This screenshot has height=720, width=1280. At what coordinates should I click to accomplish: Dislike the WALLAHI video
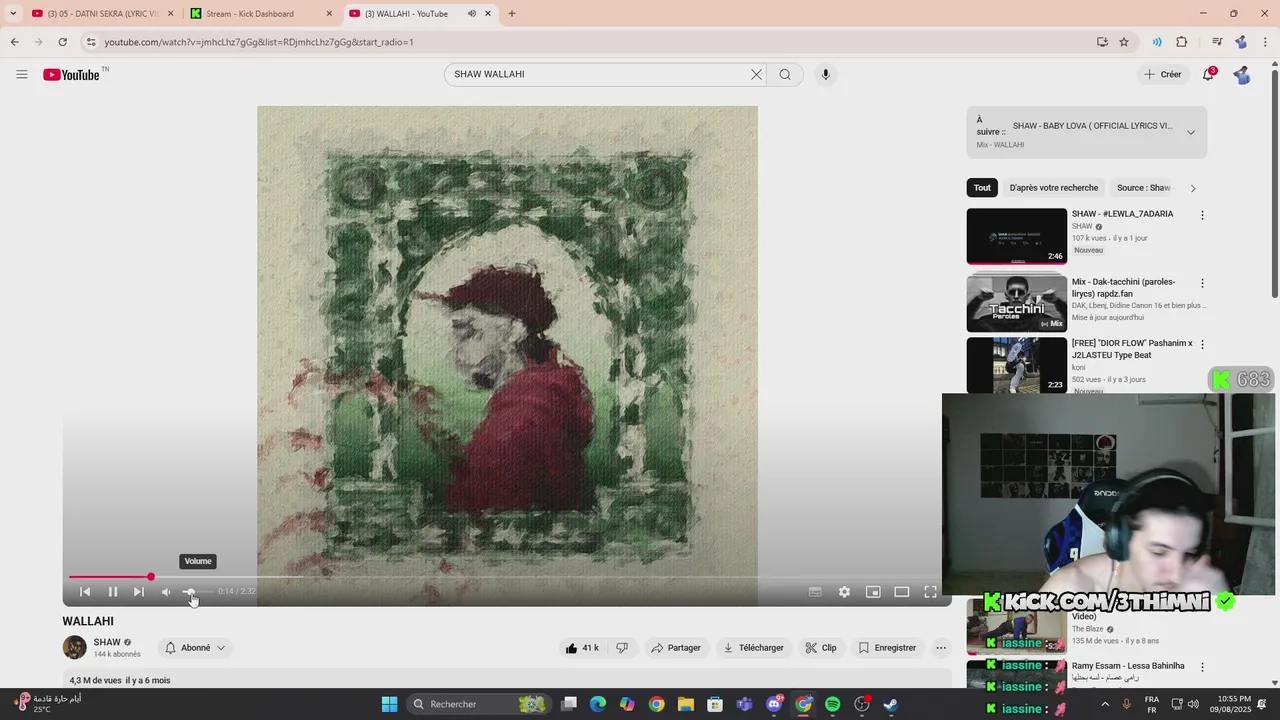(x=622, y=648)
